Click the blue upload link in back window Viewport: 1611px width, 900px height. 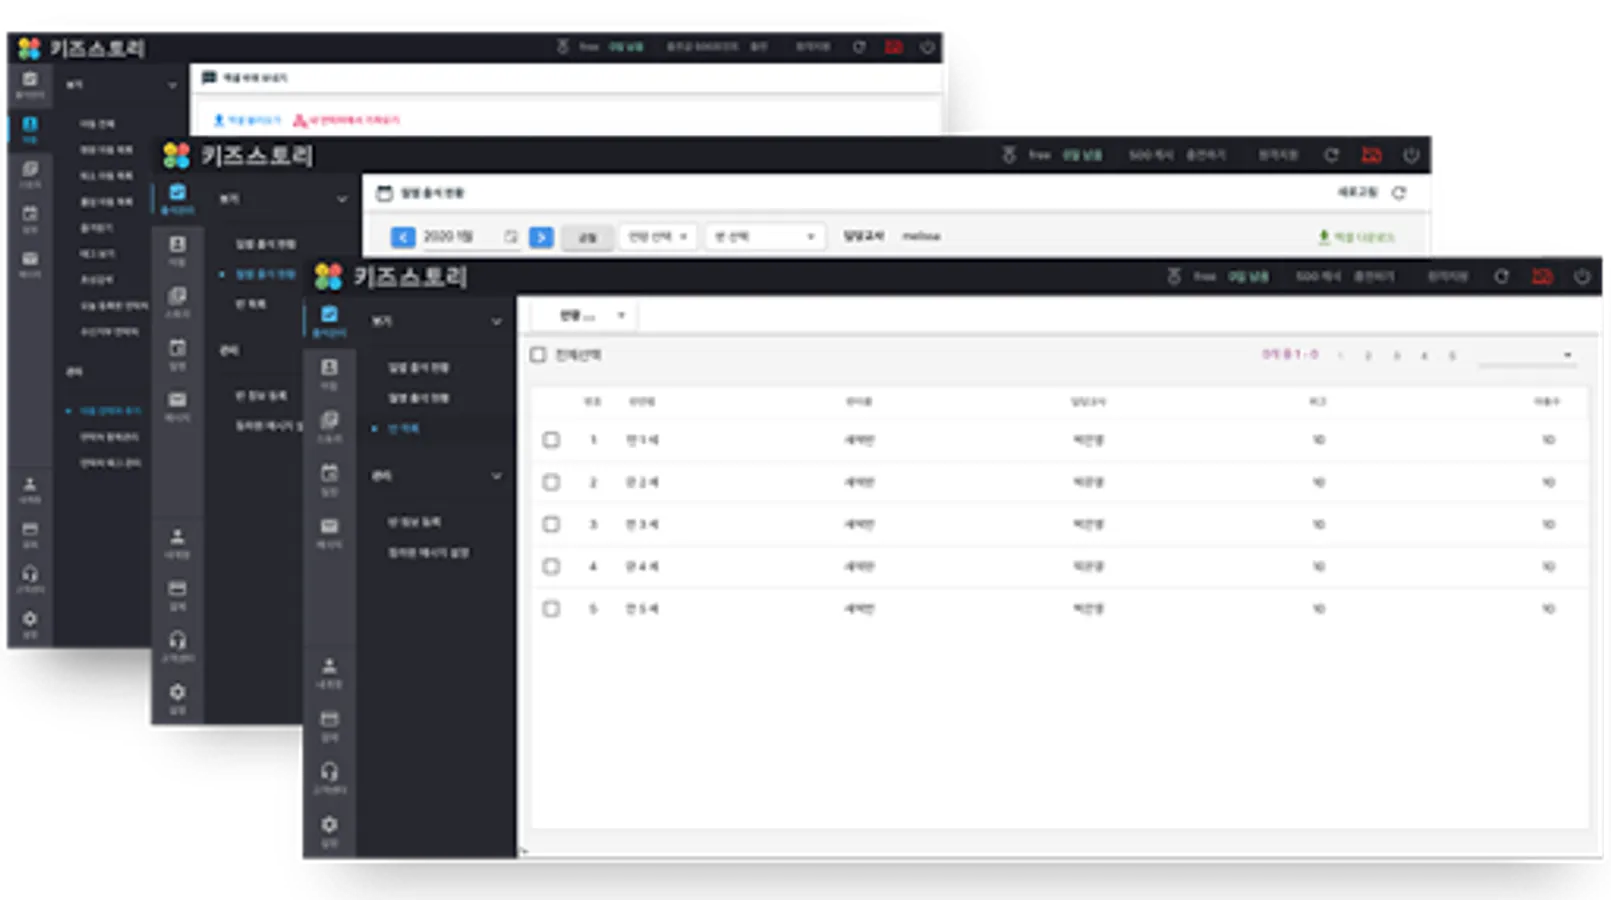coord(247,120)
